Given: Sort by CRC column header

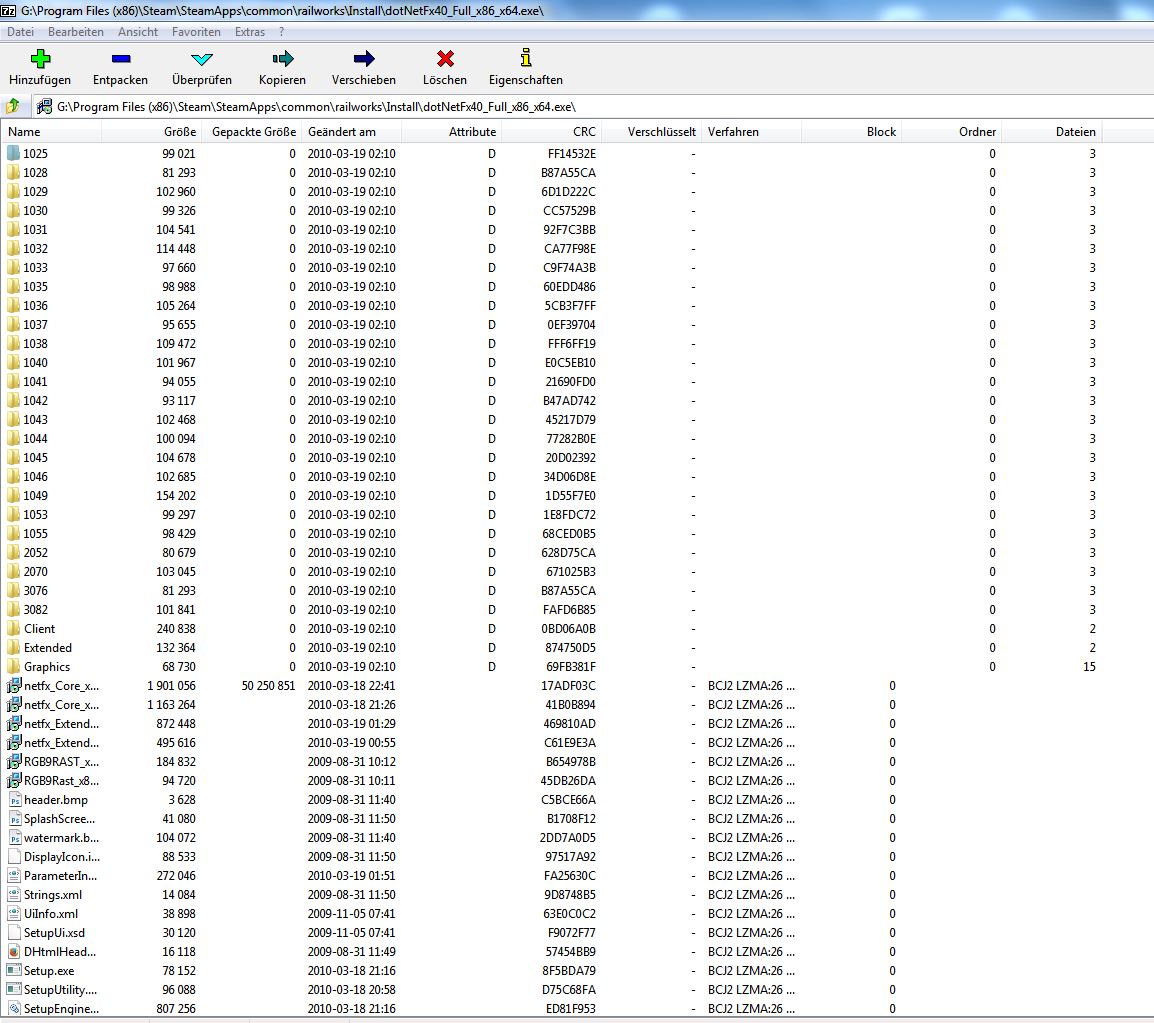Looking at the screenshot, I should point(551,132).
